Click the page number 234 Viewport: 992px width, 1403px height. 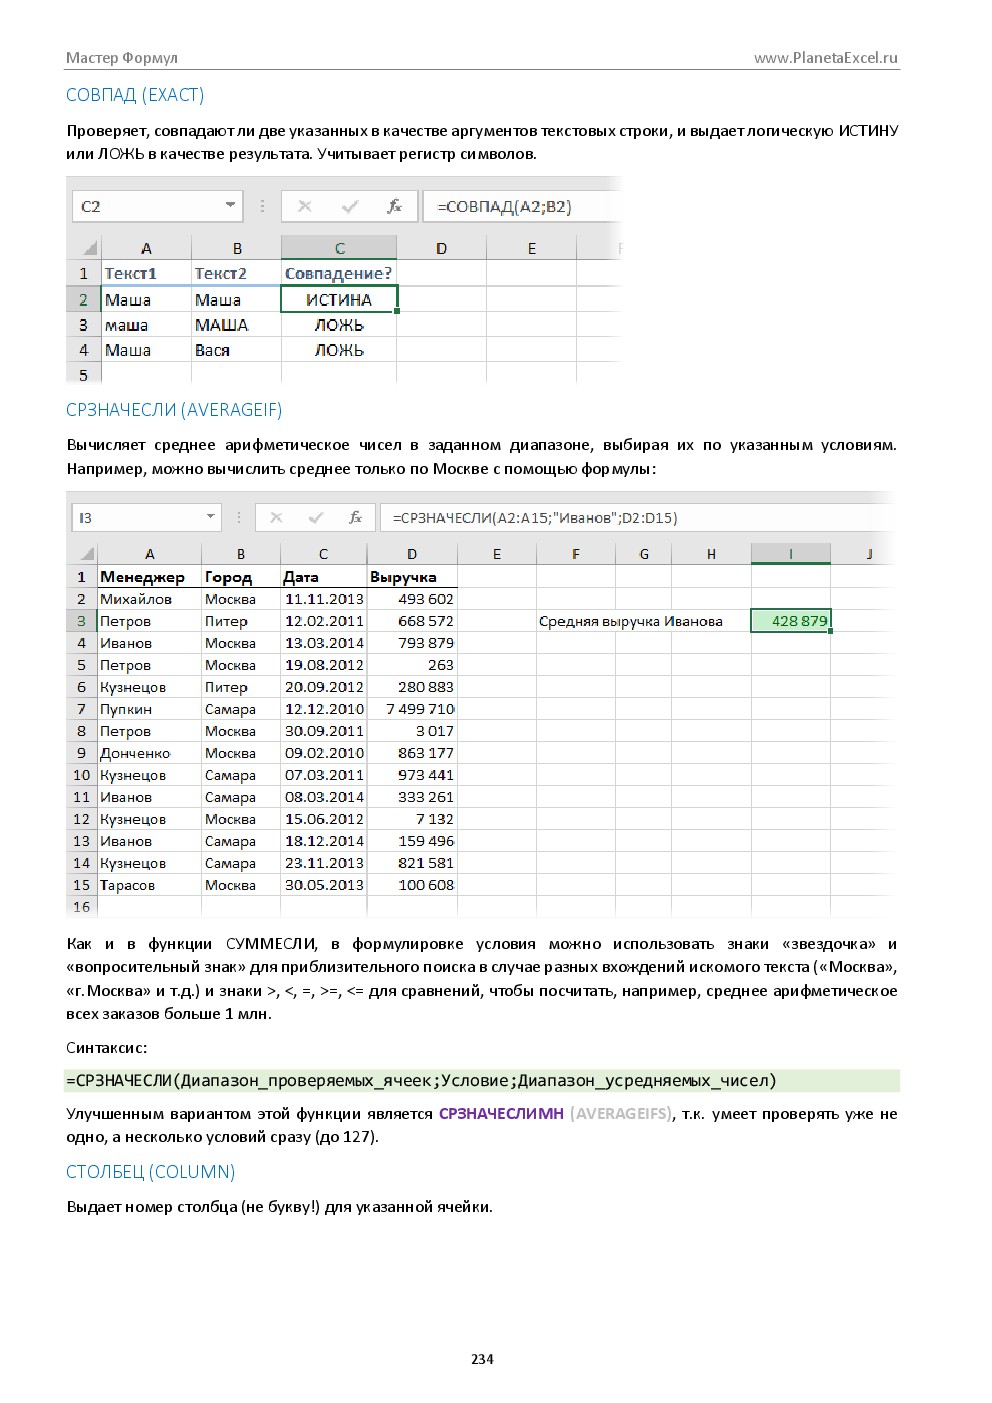(482, 1359)
